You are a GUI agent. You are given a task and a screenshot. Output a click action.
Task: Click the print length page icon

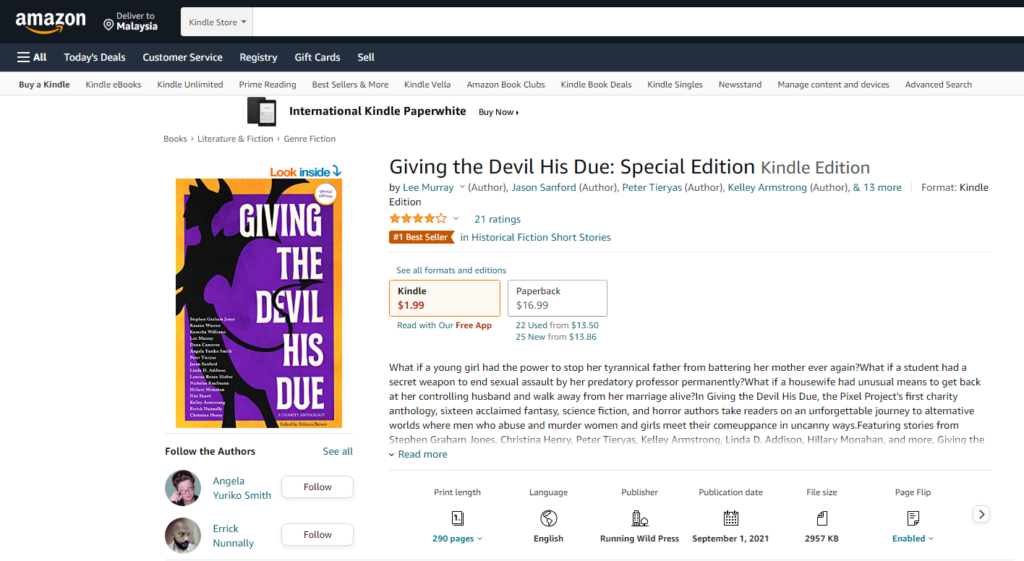pyautogui.click(x=457, y=519)
